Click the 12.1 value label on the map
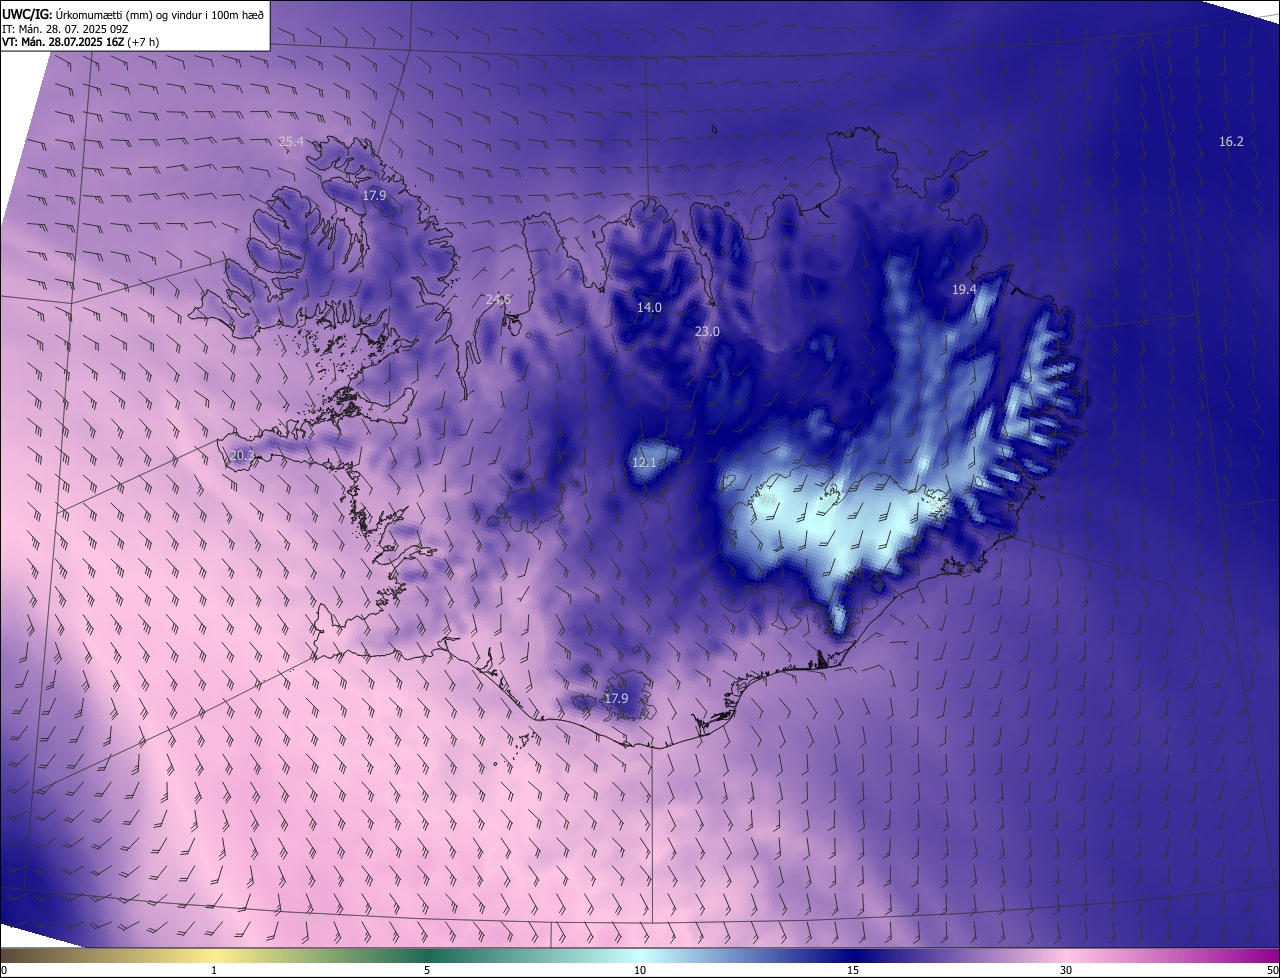This screenshot has width=1280, height=978. pos(644,462)
